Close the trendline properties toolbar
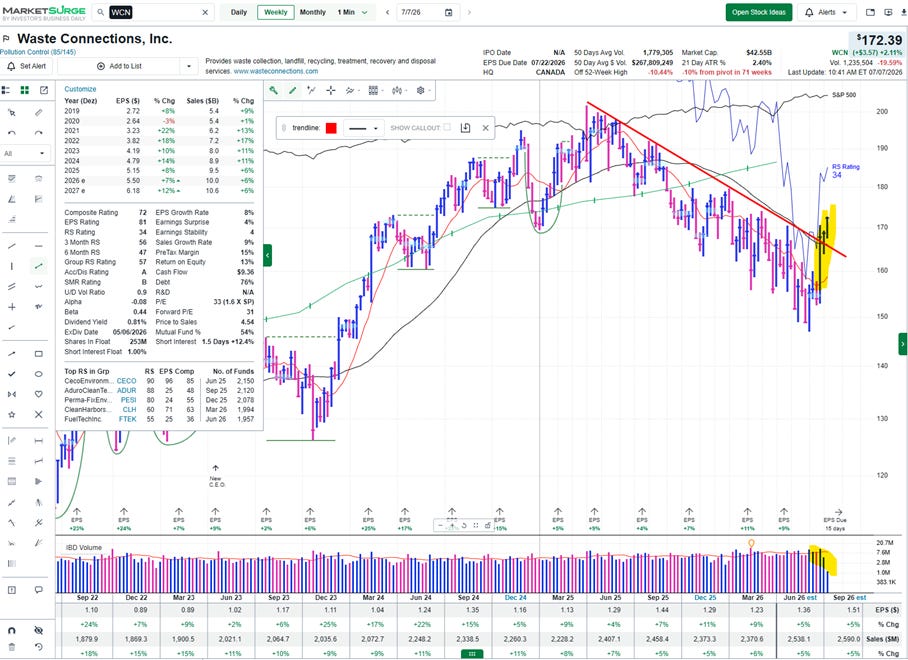The height and width of the screenshot is (660, 908). (486, 128)
